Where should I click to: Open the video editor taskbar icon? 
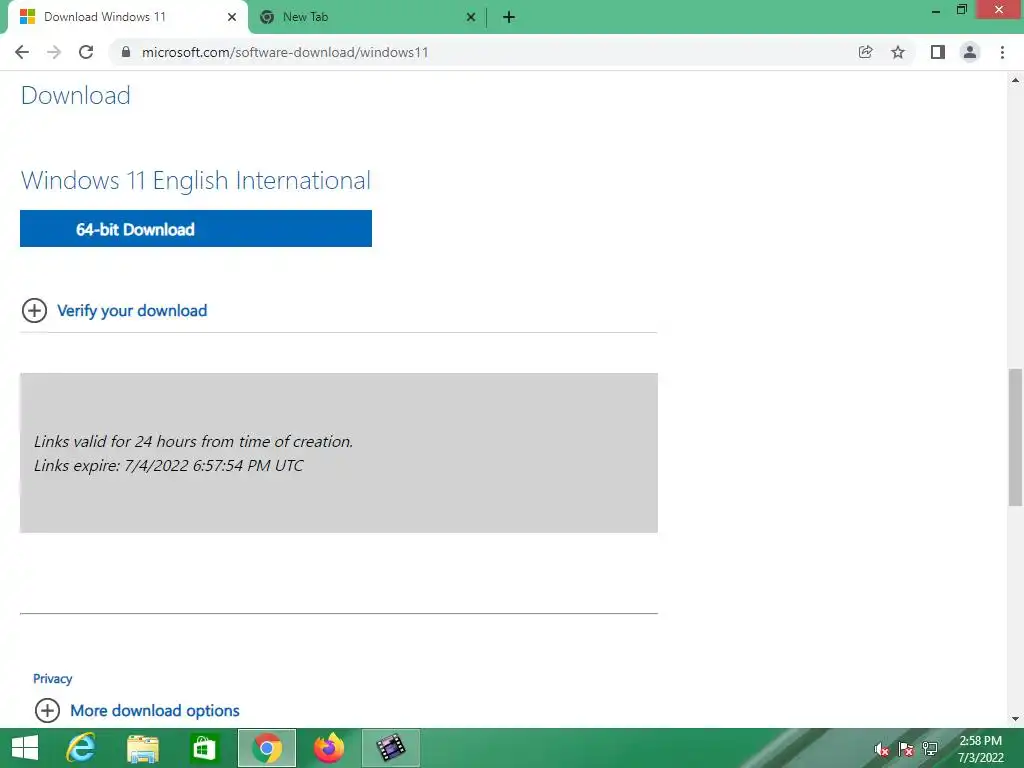coord(391,748)
